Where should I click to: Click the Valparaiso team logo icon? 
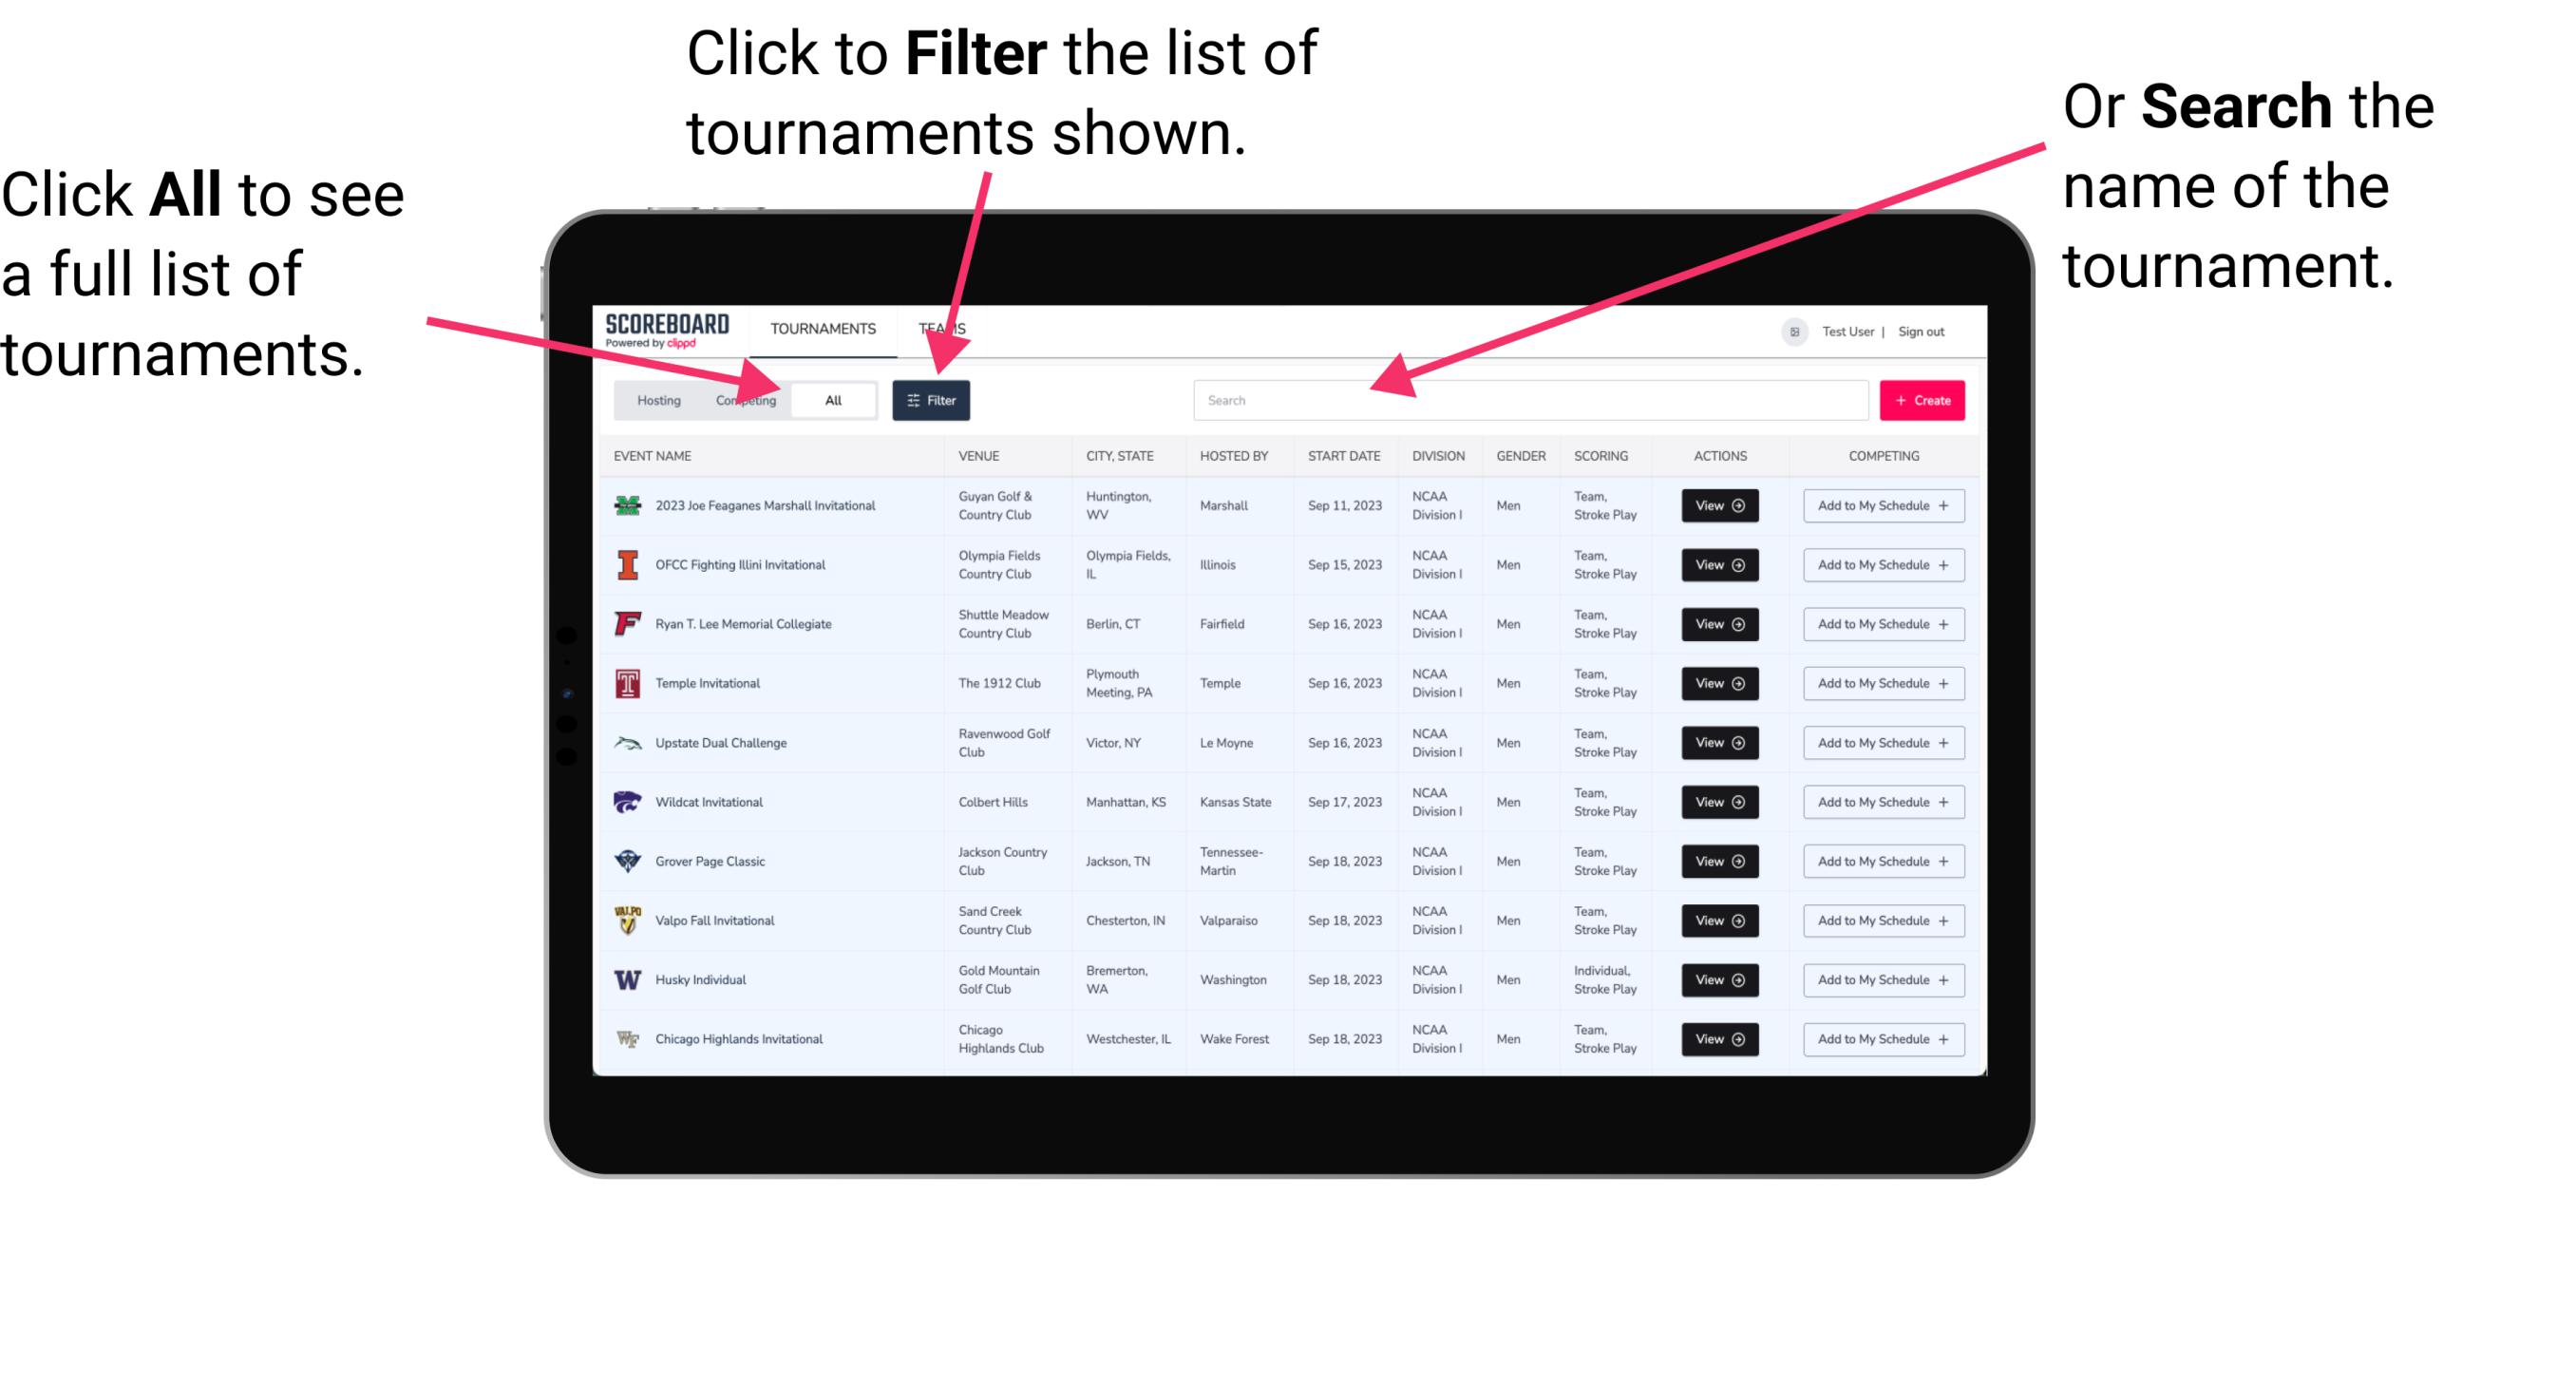(624, 920)
